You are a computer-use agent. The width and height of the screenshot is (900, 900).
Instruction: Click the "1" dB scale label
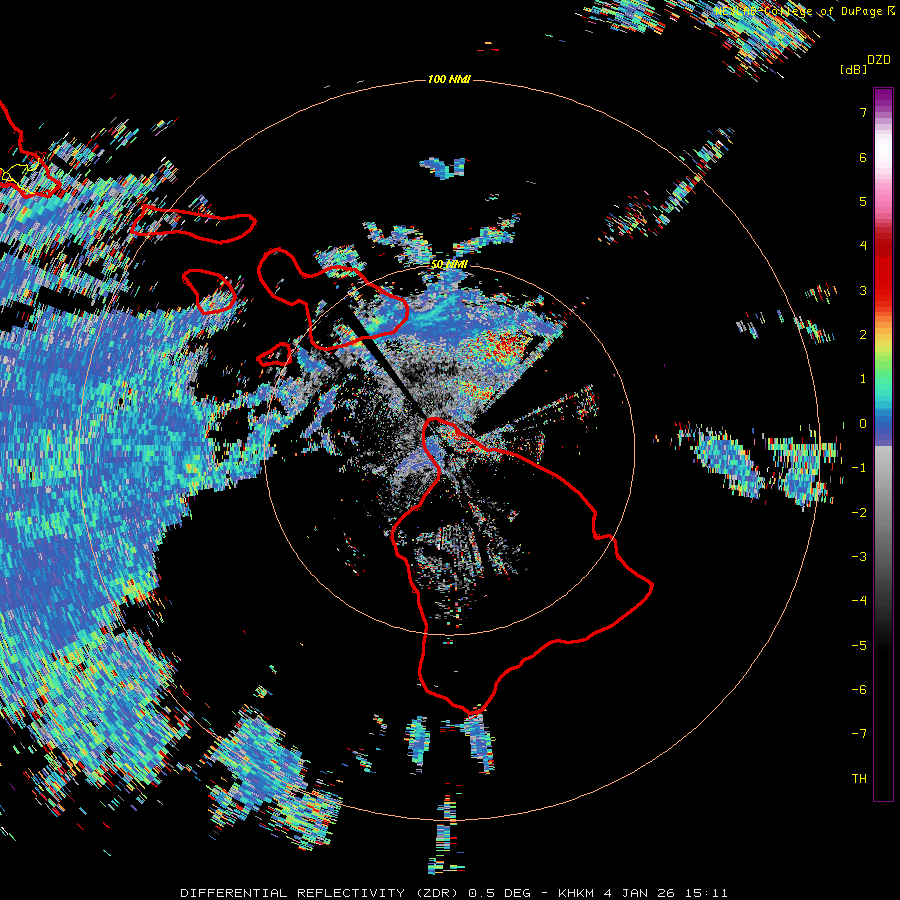tap(863, 379)
